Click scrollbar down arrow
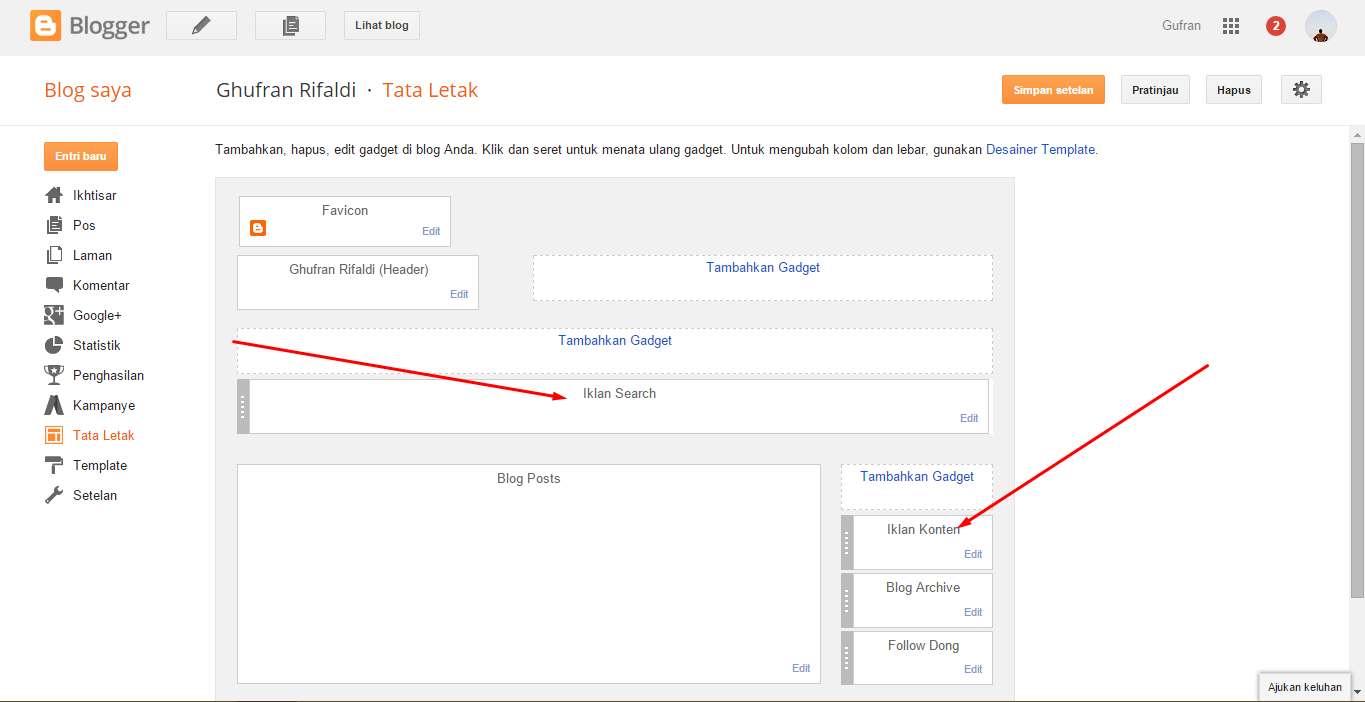This screenshot has width=1365, height=702. click(x=1357, y=692)
